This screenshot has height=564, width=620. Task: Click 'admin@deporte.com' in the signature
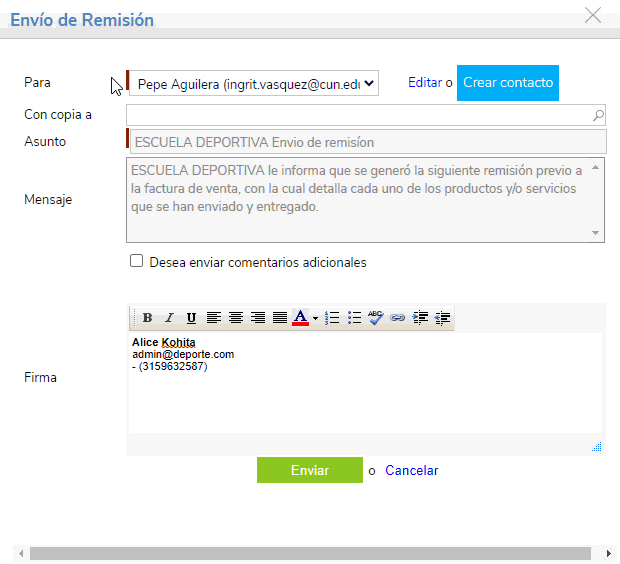[183, 354]
